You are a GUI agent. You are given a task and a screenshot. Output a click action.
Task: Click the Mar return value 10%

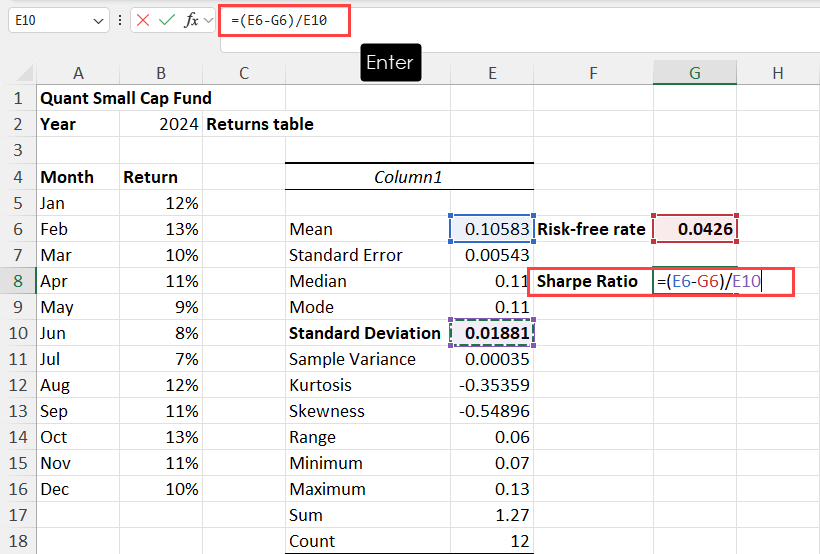click(x=161, y=255)
